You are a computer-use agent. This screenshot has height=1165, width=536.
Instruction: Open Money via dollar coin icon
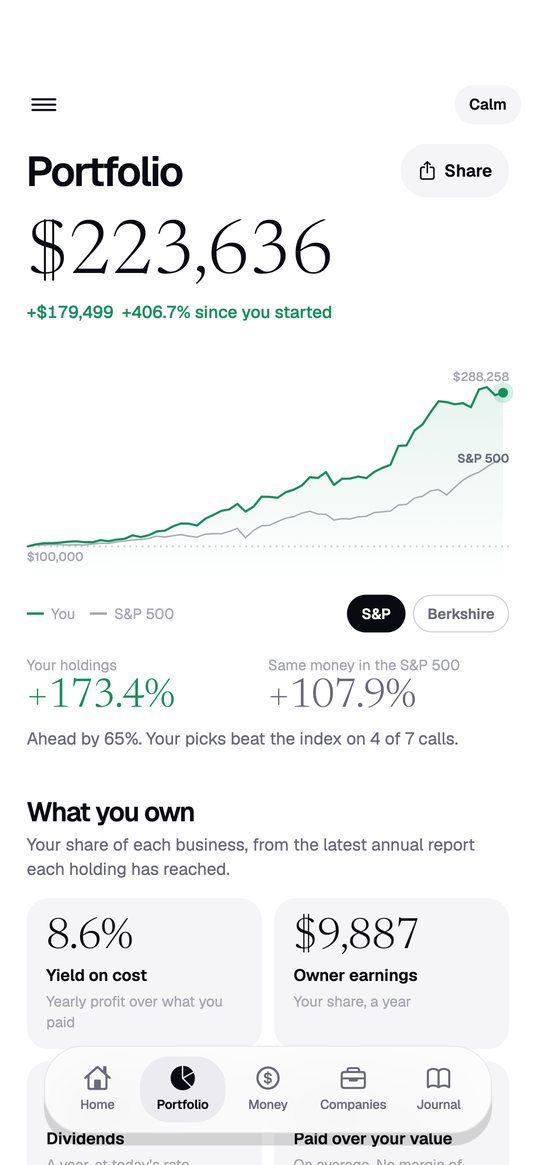click(268, 1077)
